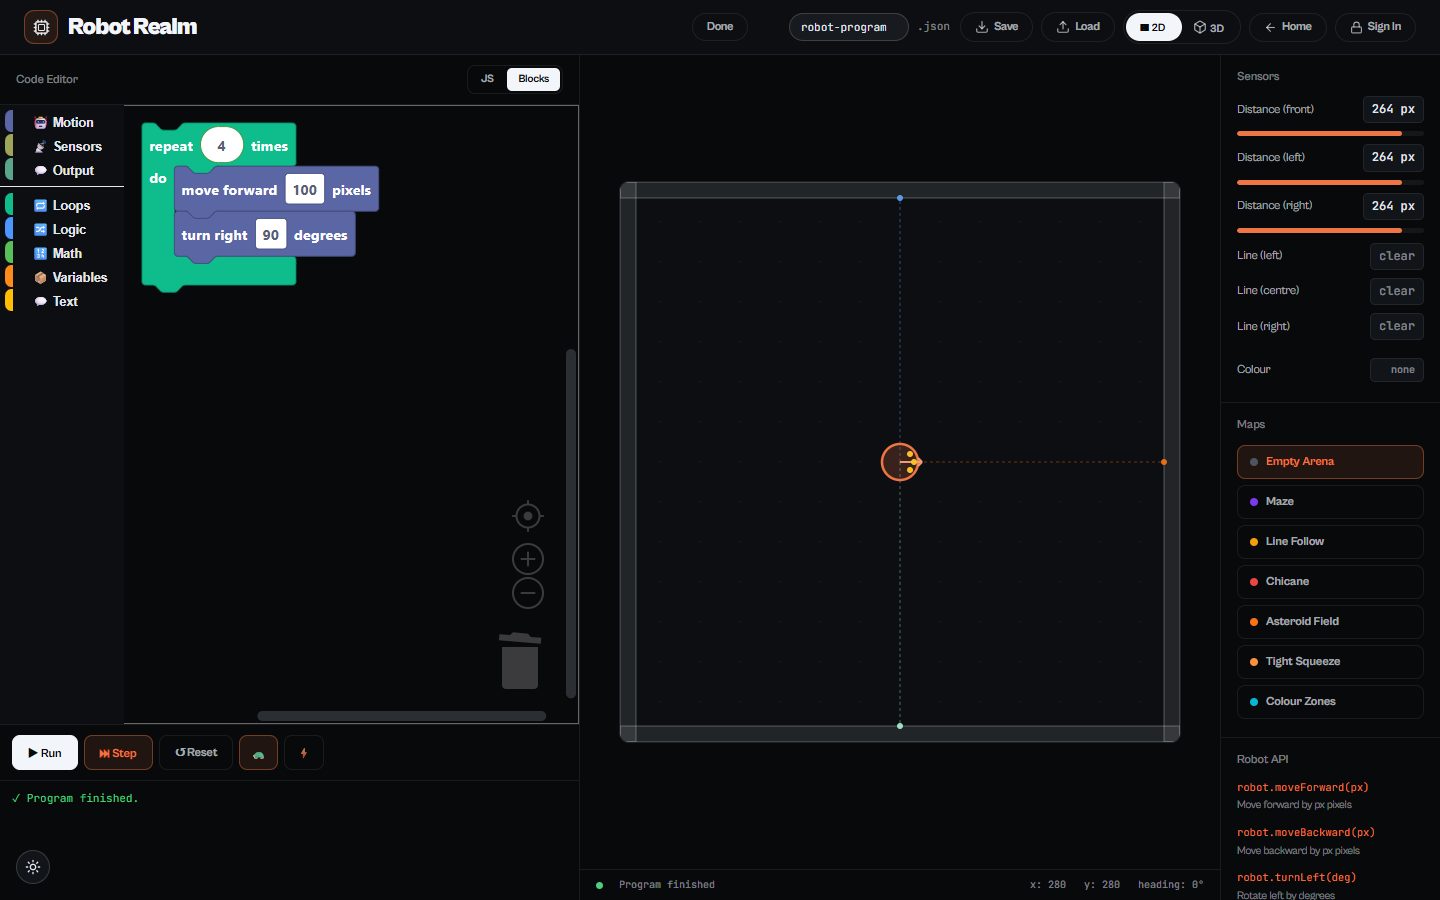1440x900 pixels.
Task: Open the Logic block category
Action: click(63, 229)
